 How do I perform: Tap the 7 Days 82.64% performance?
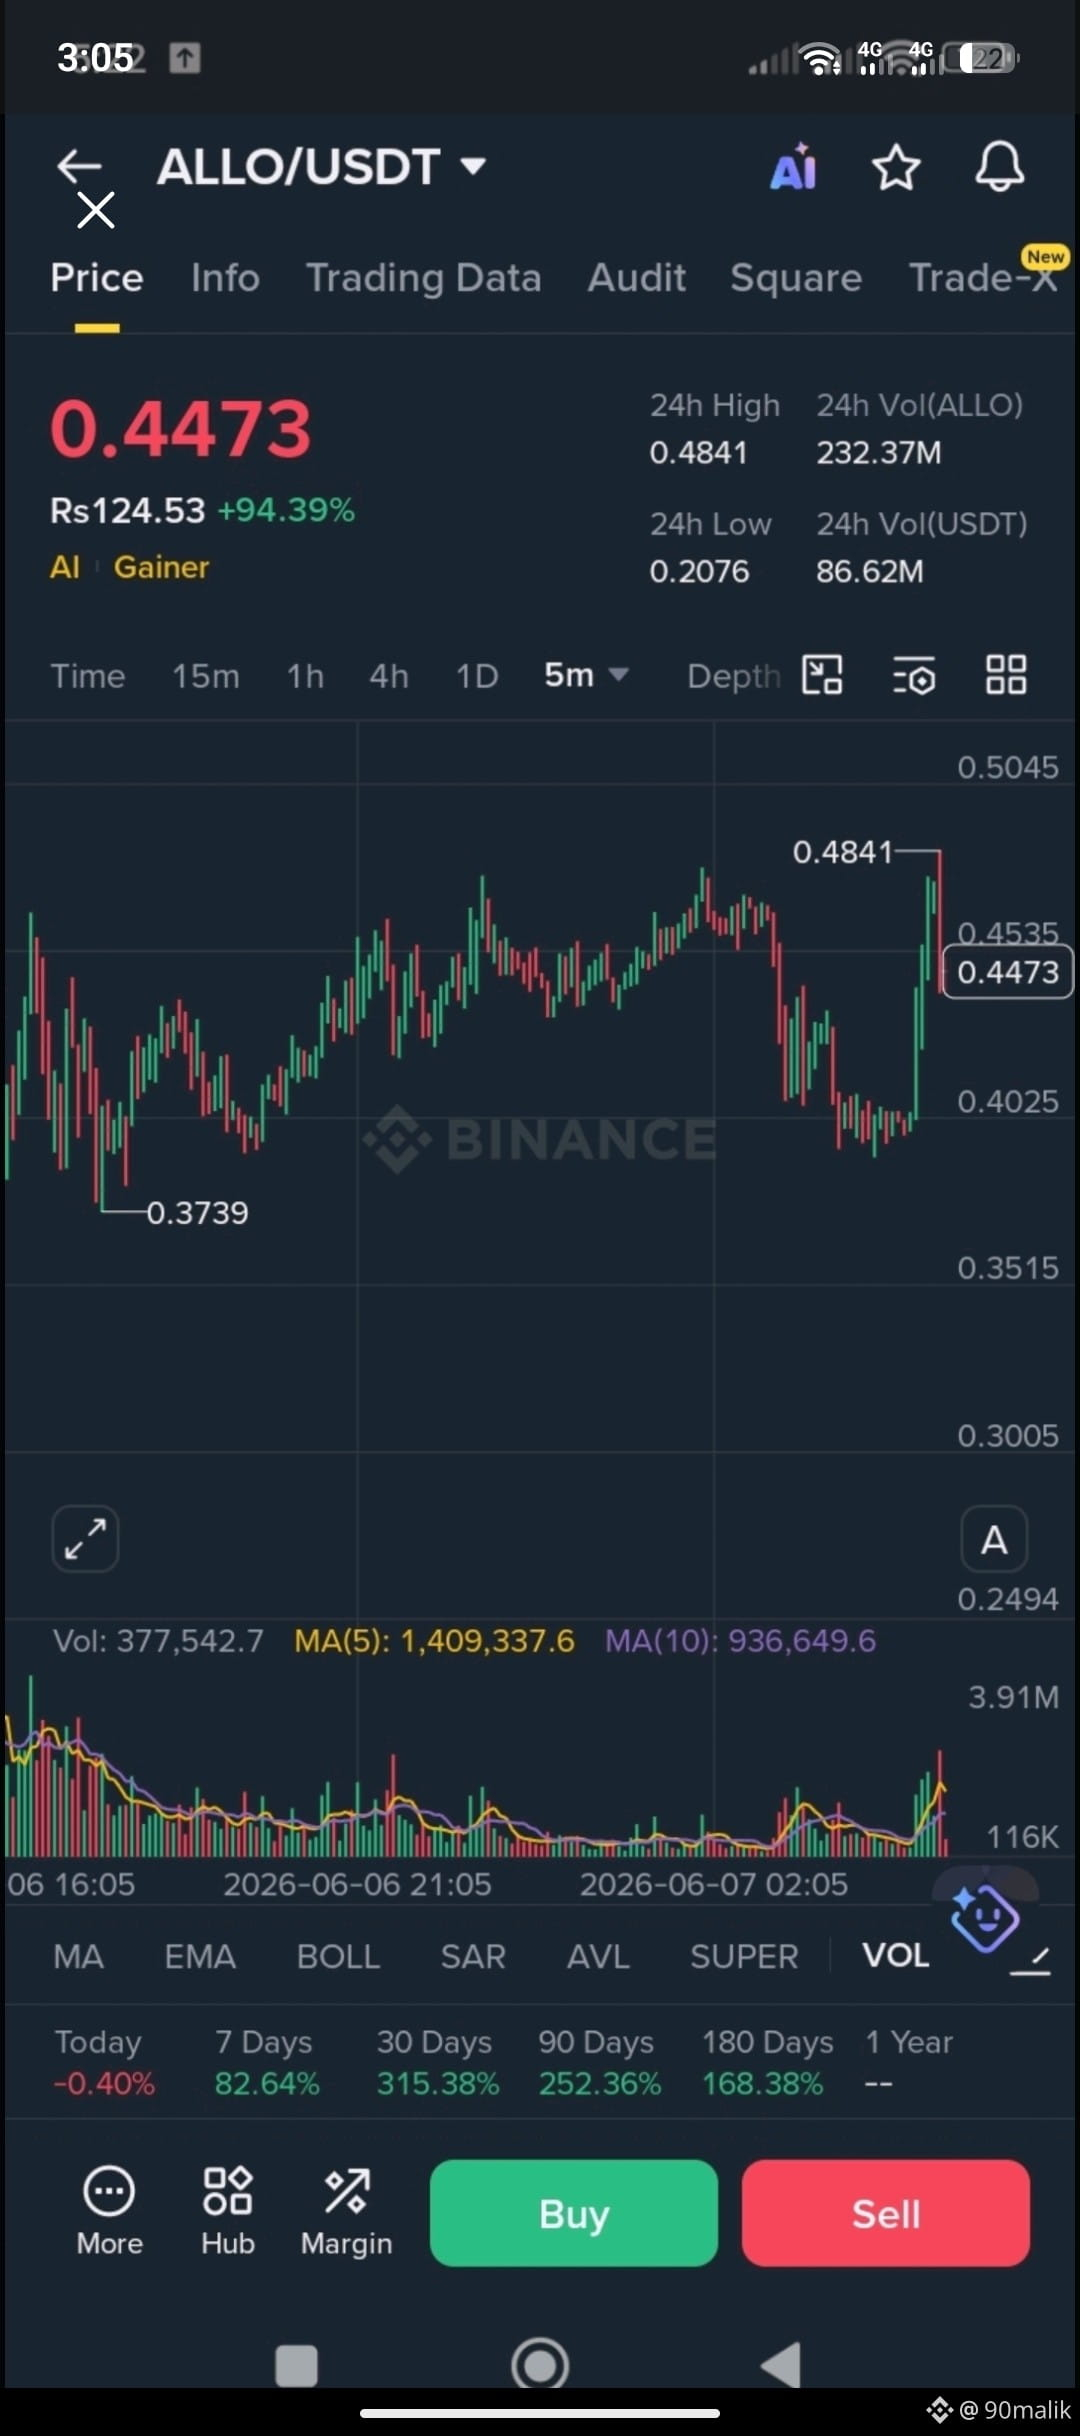(x=266, y=2063)
